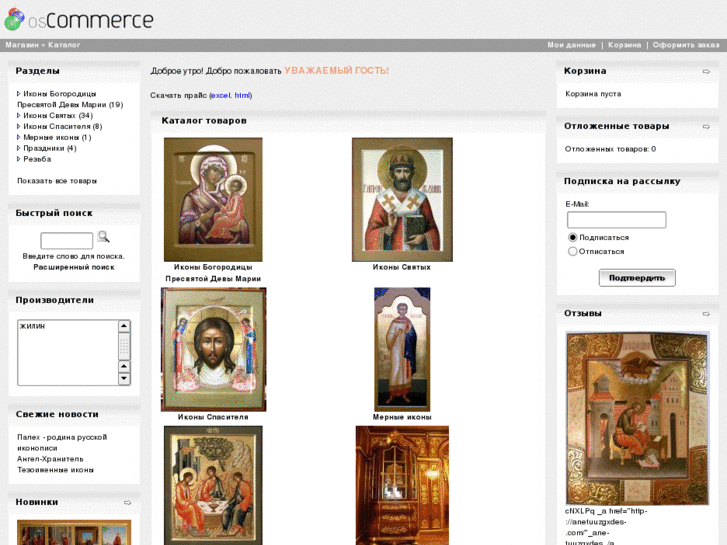
Task: Select the Отписаться radio button
Action: [x=573, y=251]
